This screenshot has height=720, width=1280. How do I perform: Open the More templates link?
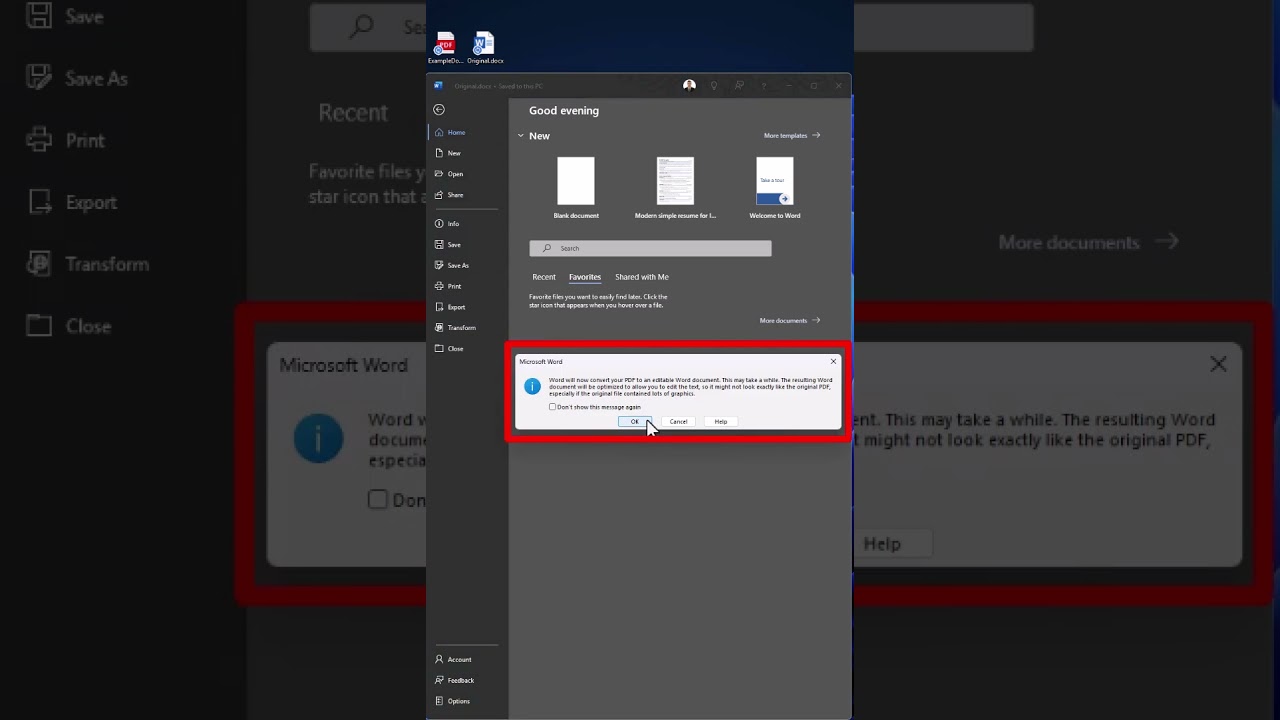tap(792, 136)
